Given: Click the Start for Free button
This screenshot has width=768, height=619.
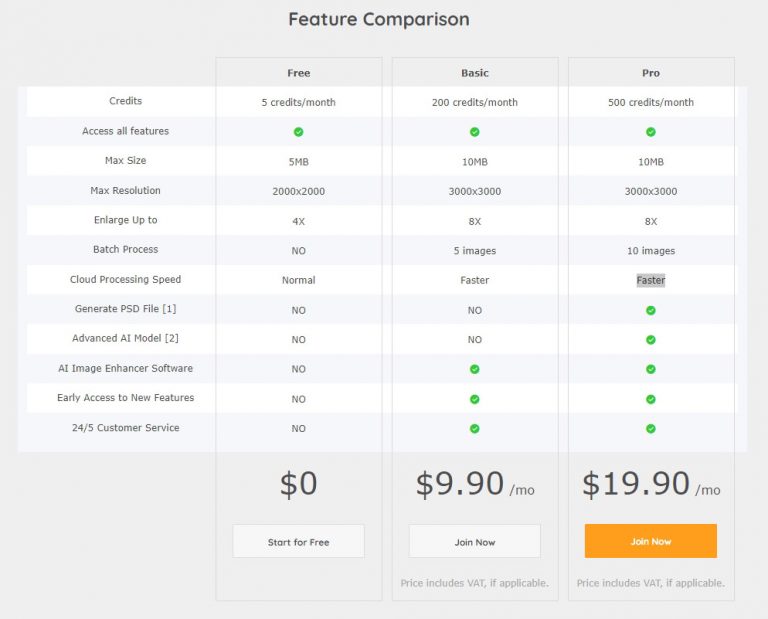Looking at the screenshot, I should pos(298,542).
